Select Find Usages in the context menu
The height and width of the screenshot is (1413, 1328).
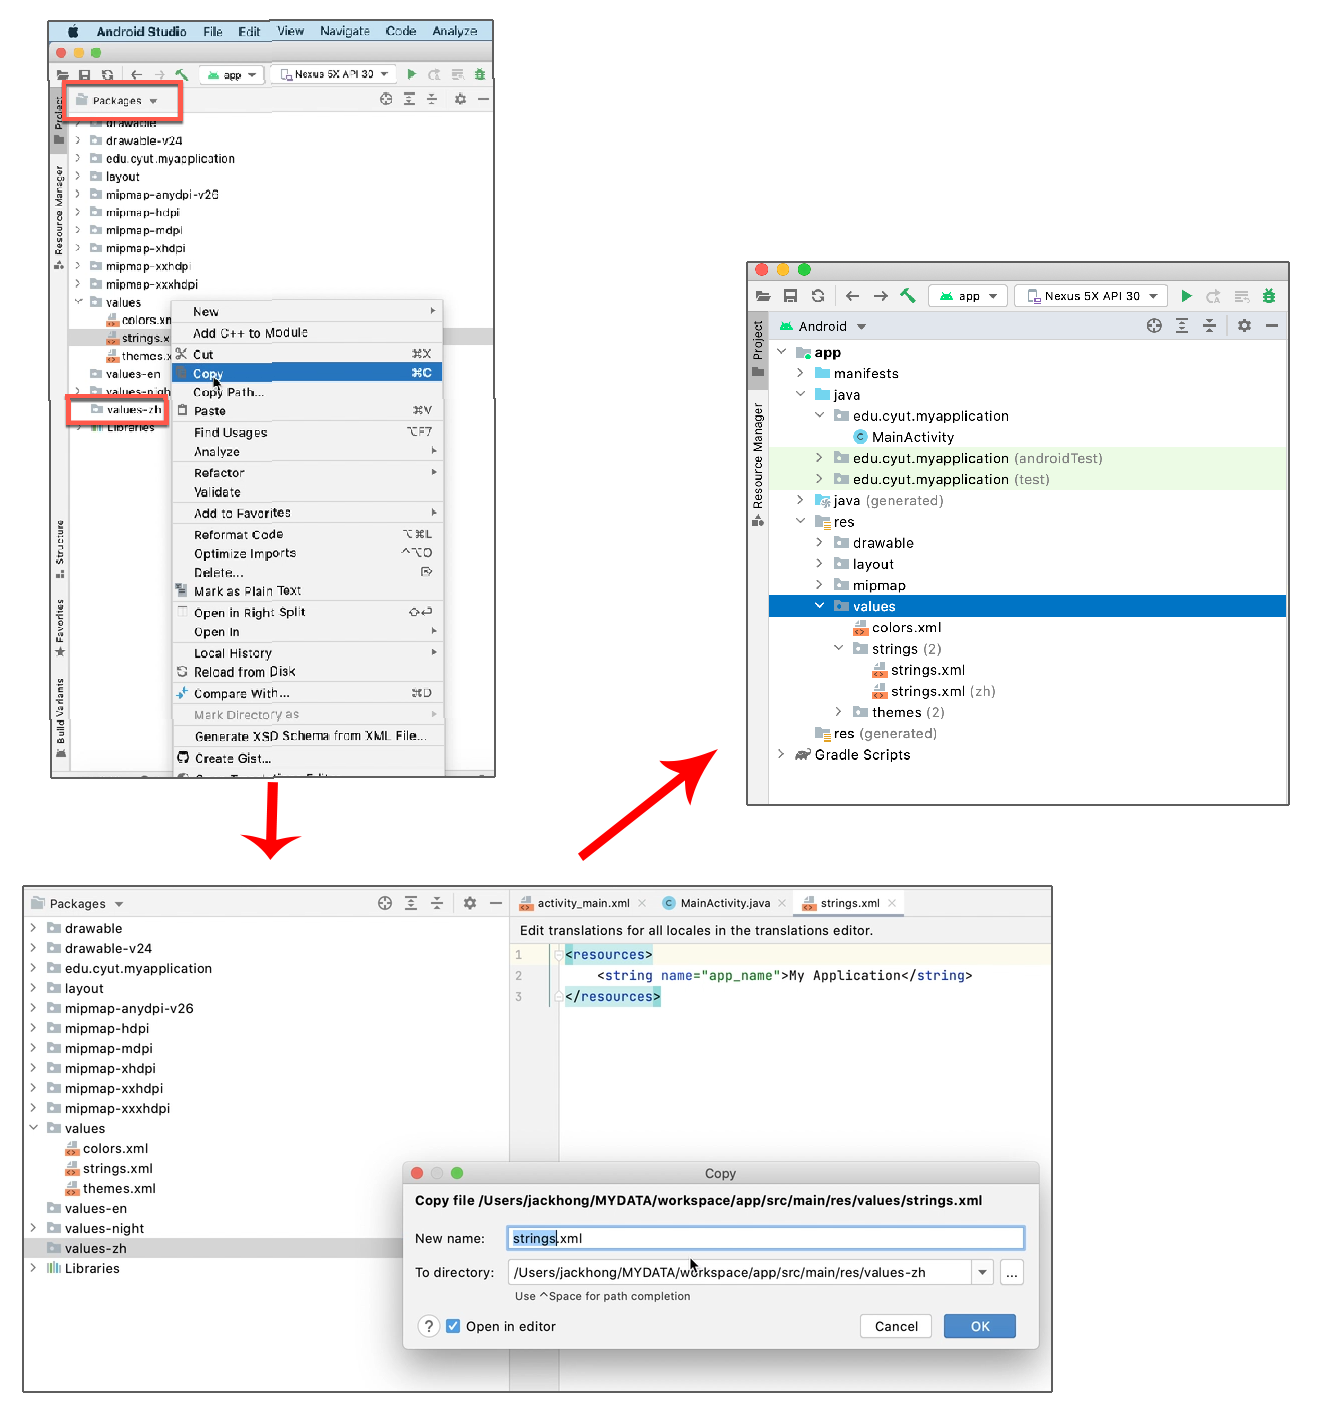307,432
